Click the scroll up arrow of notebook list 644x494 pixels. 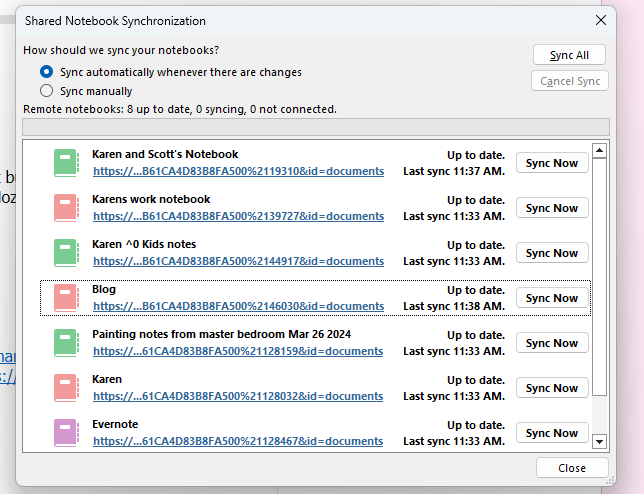click(599, 151)
